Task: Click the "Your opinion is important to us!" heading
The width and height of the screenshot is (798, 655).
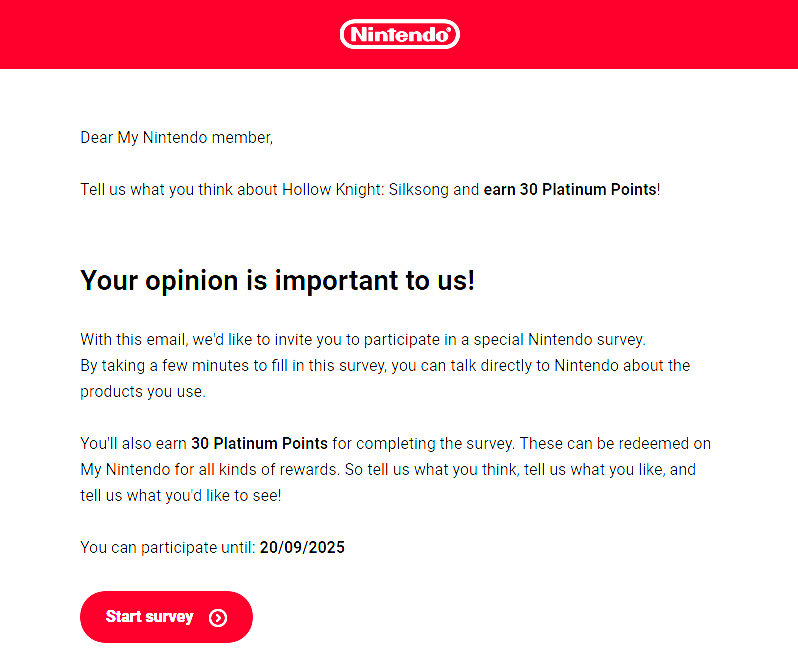Action: point(277,281)
